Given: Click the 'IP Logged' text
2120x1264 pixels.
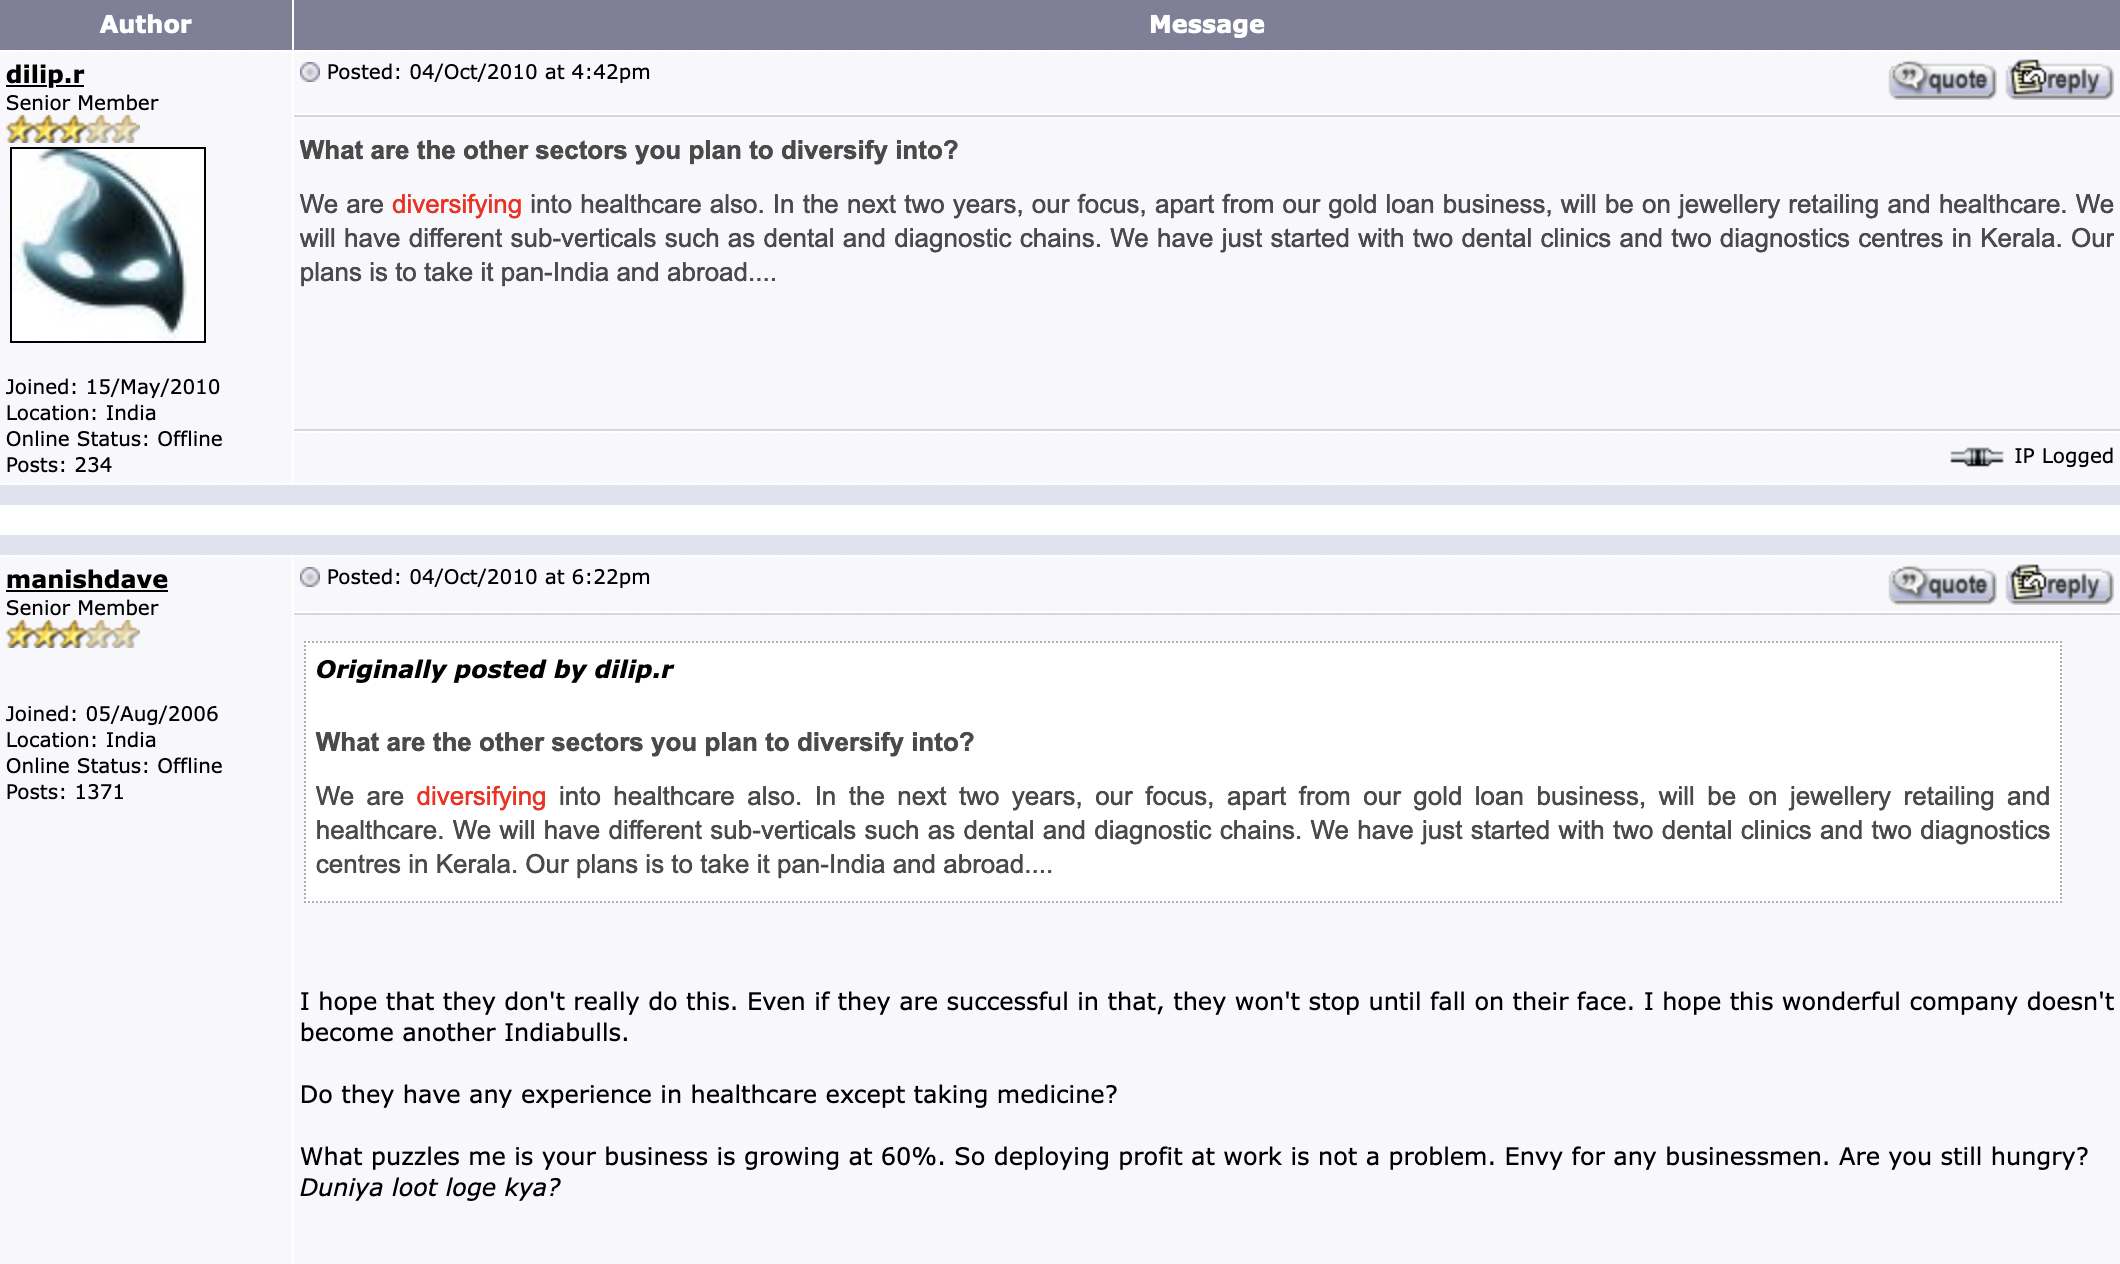Looking at the screenshot, I should [2063, 456].
